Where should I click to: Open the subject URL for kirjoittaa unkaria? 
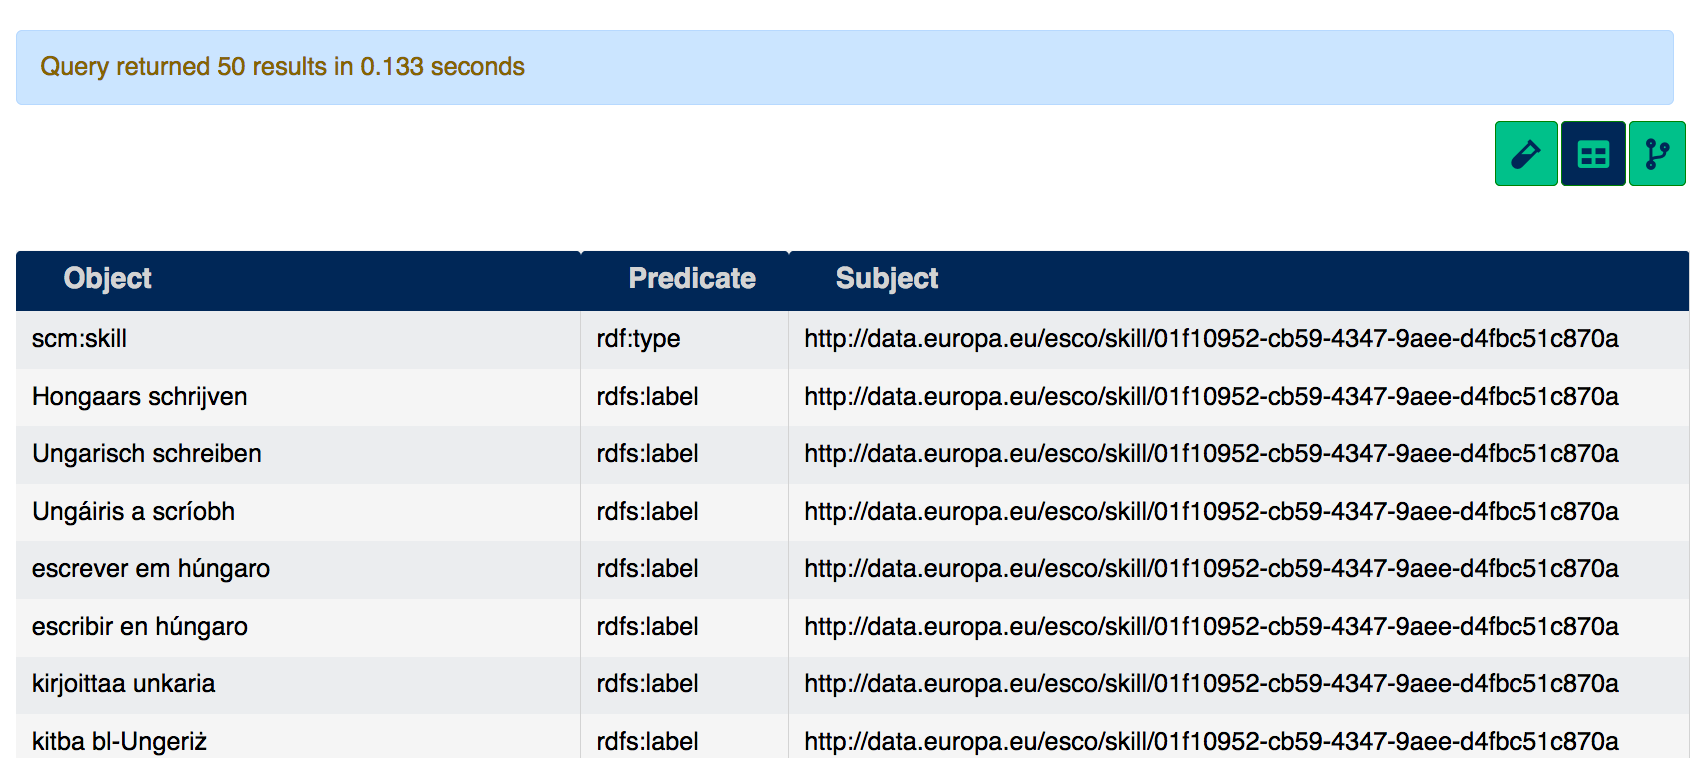tap(1211, 684)
